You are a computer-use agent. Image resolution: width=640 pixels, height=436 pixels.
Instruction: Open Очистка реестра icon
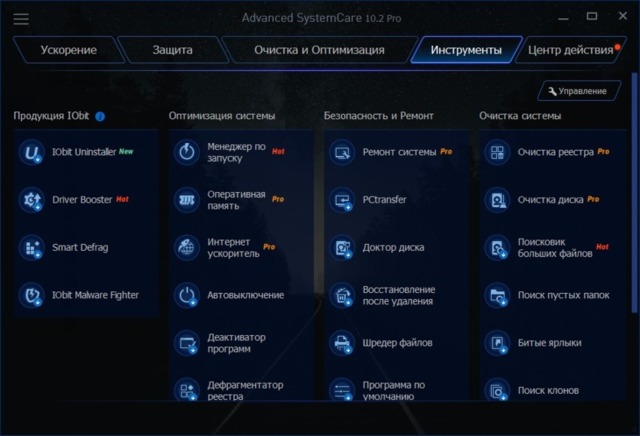(497, 152)
